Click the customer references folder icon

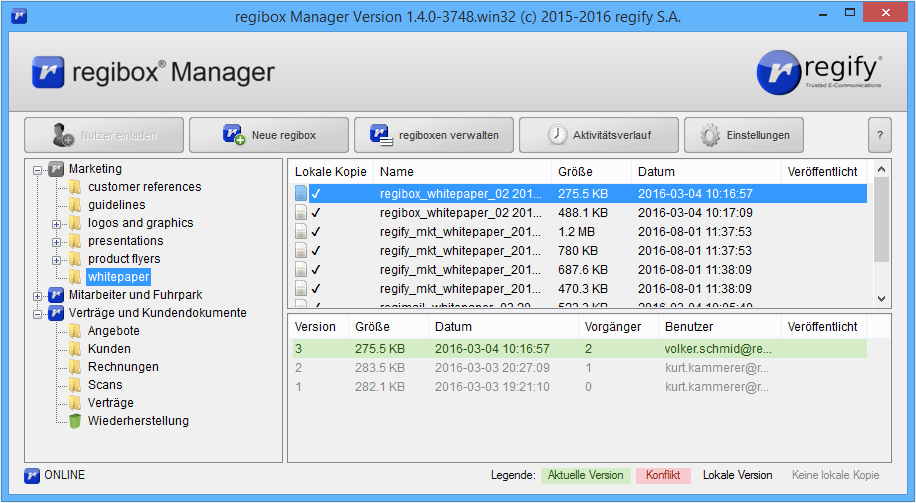75,187
